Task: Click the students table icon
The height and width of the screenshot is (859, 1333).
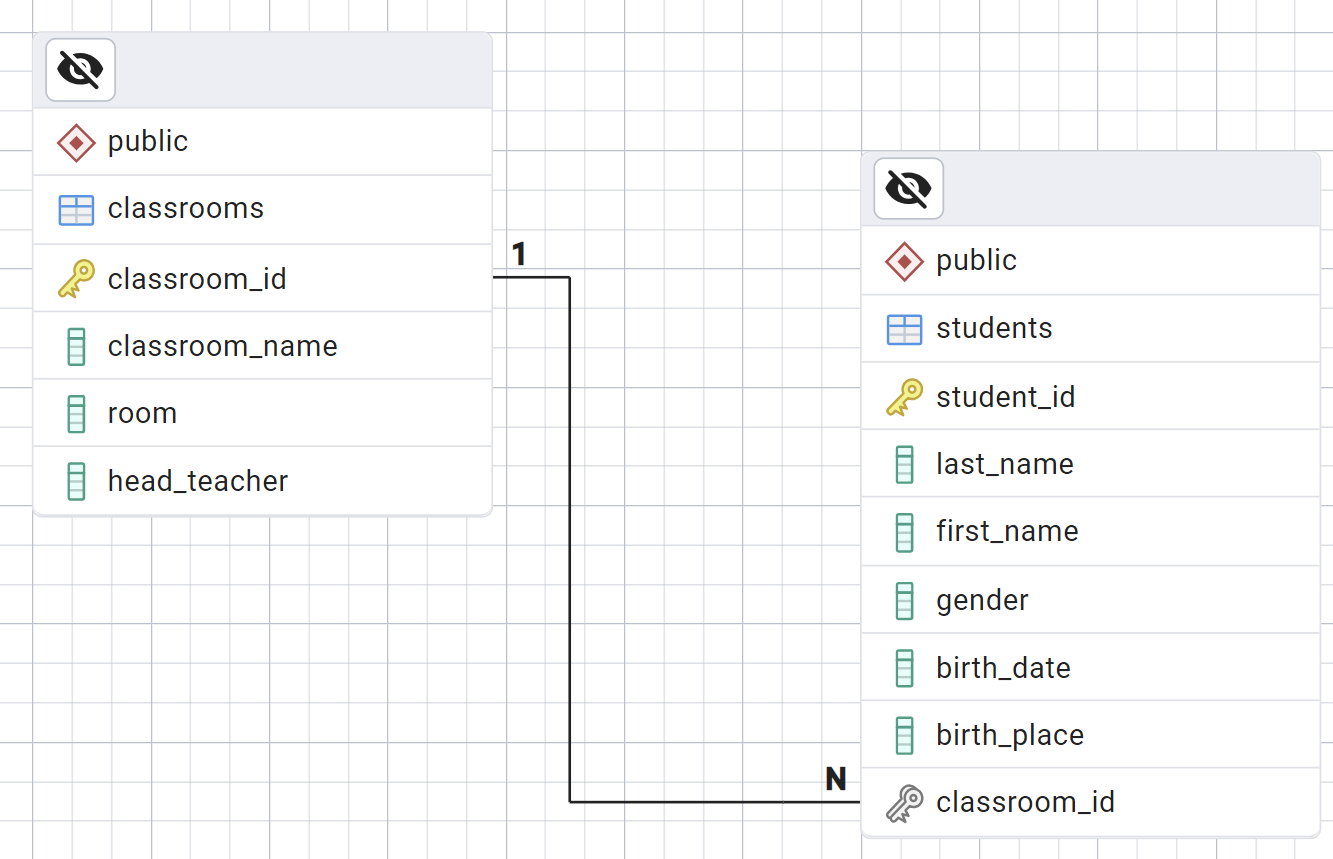Action: point(904,329)
